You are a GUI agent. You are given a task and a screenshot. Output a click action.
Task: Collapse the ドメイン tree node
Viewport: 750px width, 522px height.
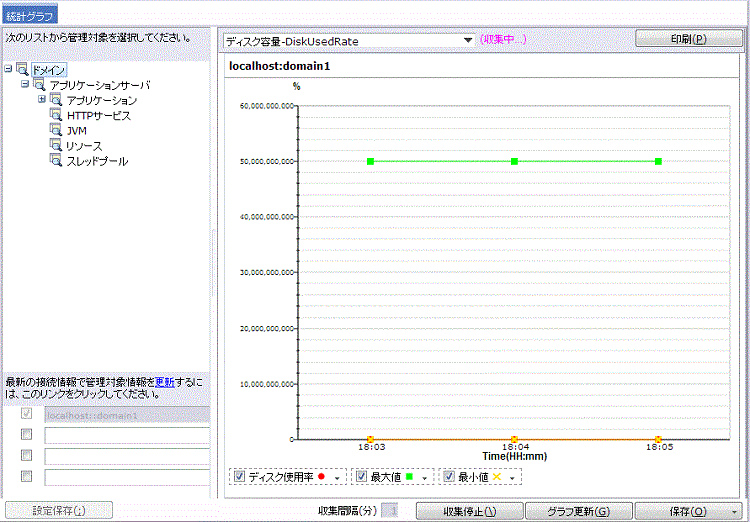[9, 70]
